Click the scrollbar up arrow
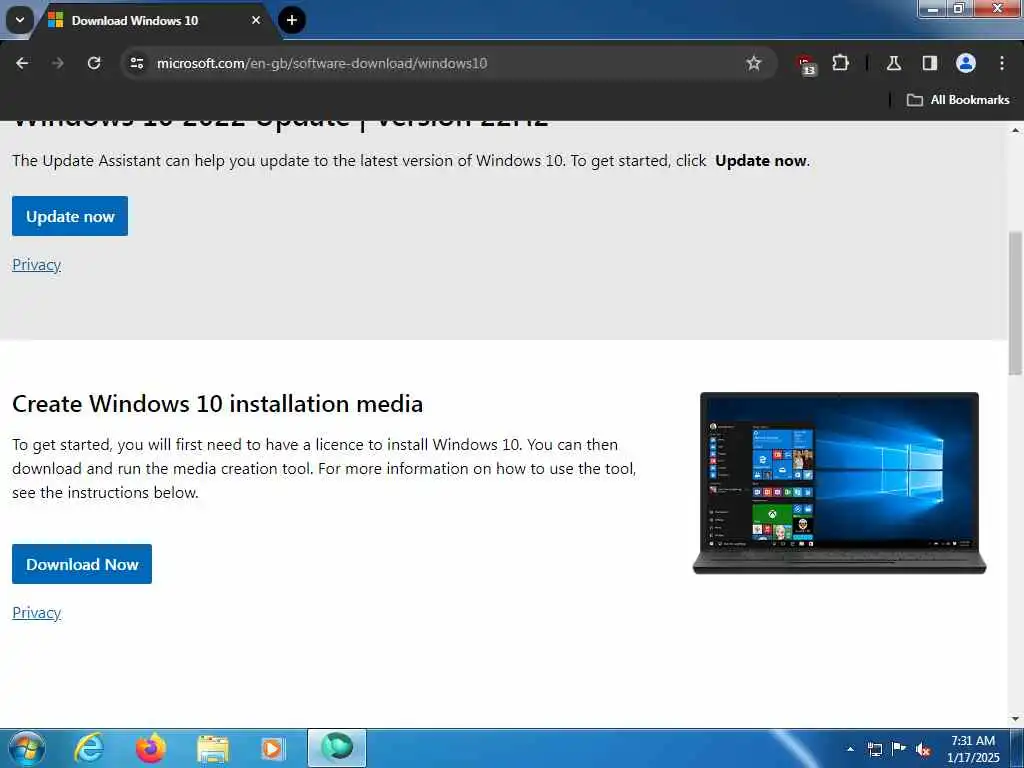The width and height of the screenshot is (1024, 768). (1015, 130)
